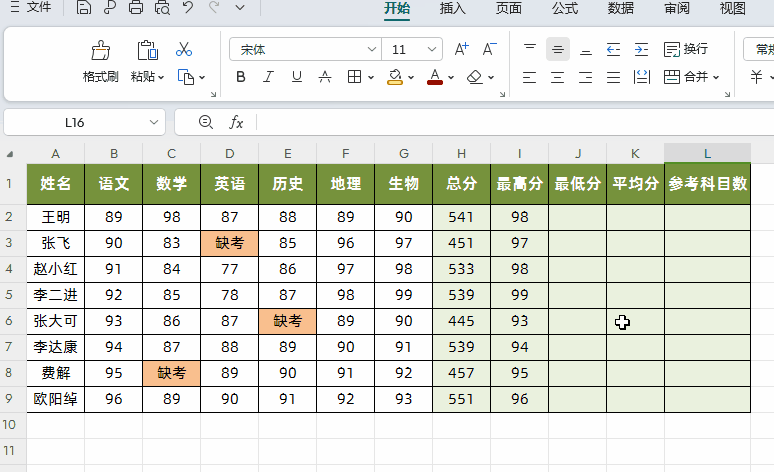Select Middle Align icon
This screenshot has width=774, height=472.
pos(558,49)
